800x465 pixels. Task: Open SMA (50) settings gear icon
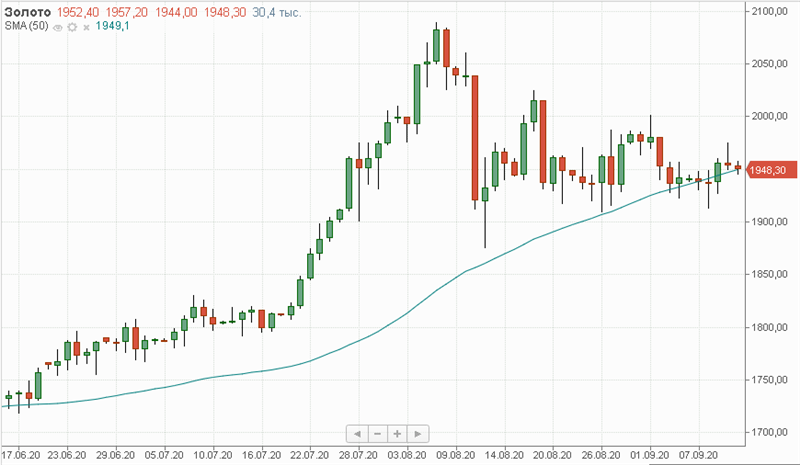click(x=72, y=27)
